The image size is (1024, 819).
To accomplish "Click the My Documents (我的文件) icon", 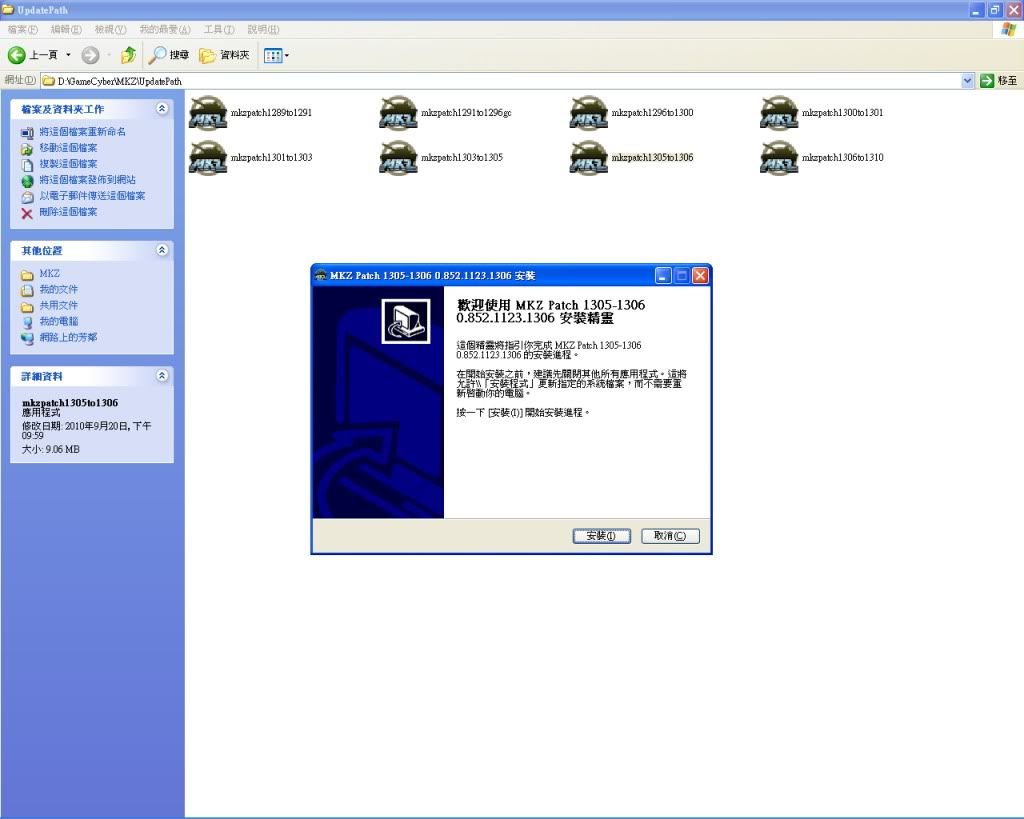I will click(x=27, y=290).
